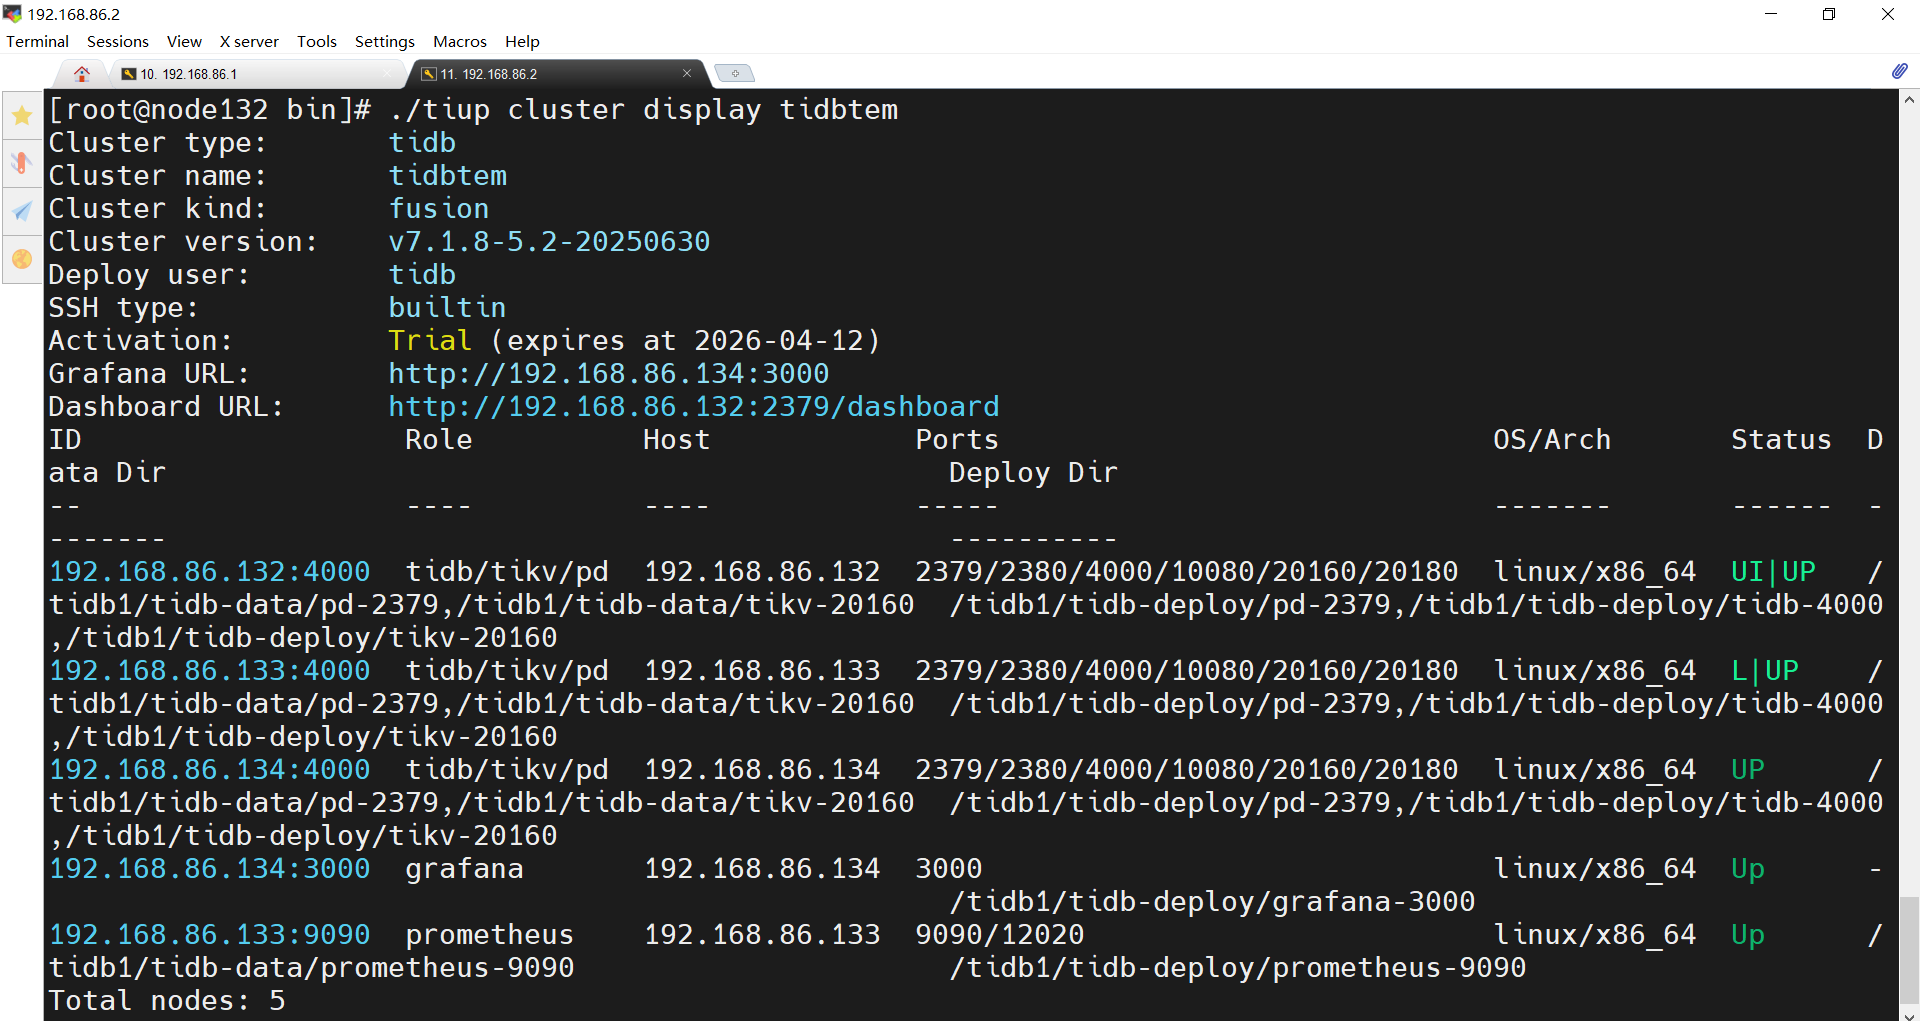Image resolution: width=1920 pixels, height=1021 pixels.
Task: Open the orange globe sidebar tab
Action: [22, 259]
